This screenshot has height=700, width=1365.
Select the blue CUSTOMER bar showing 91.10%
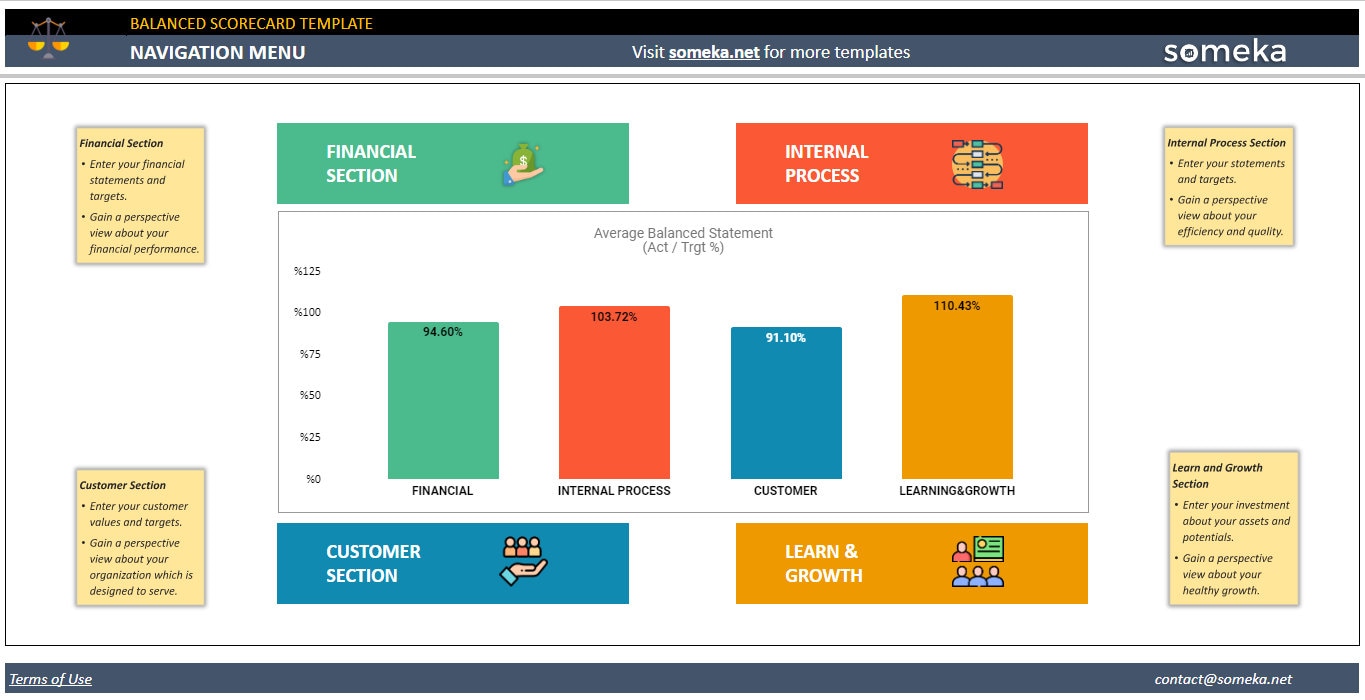[x=786, y=403]
